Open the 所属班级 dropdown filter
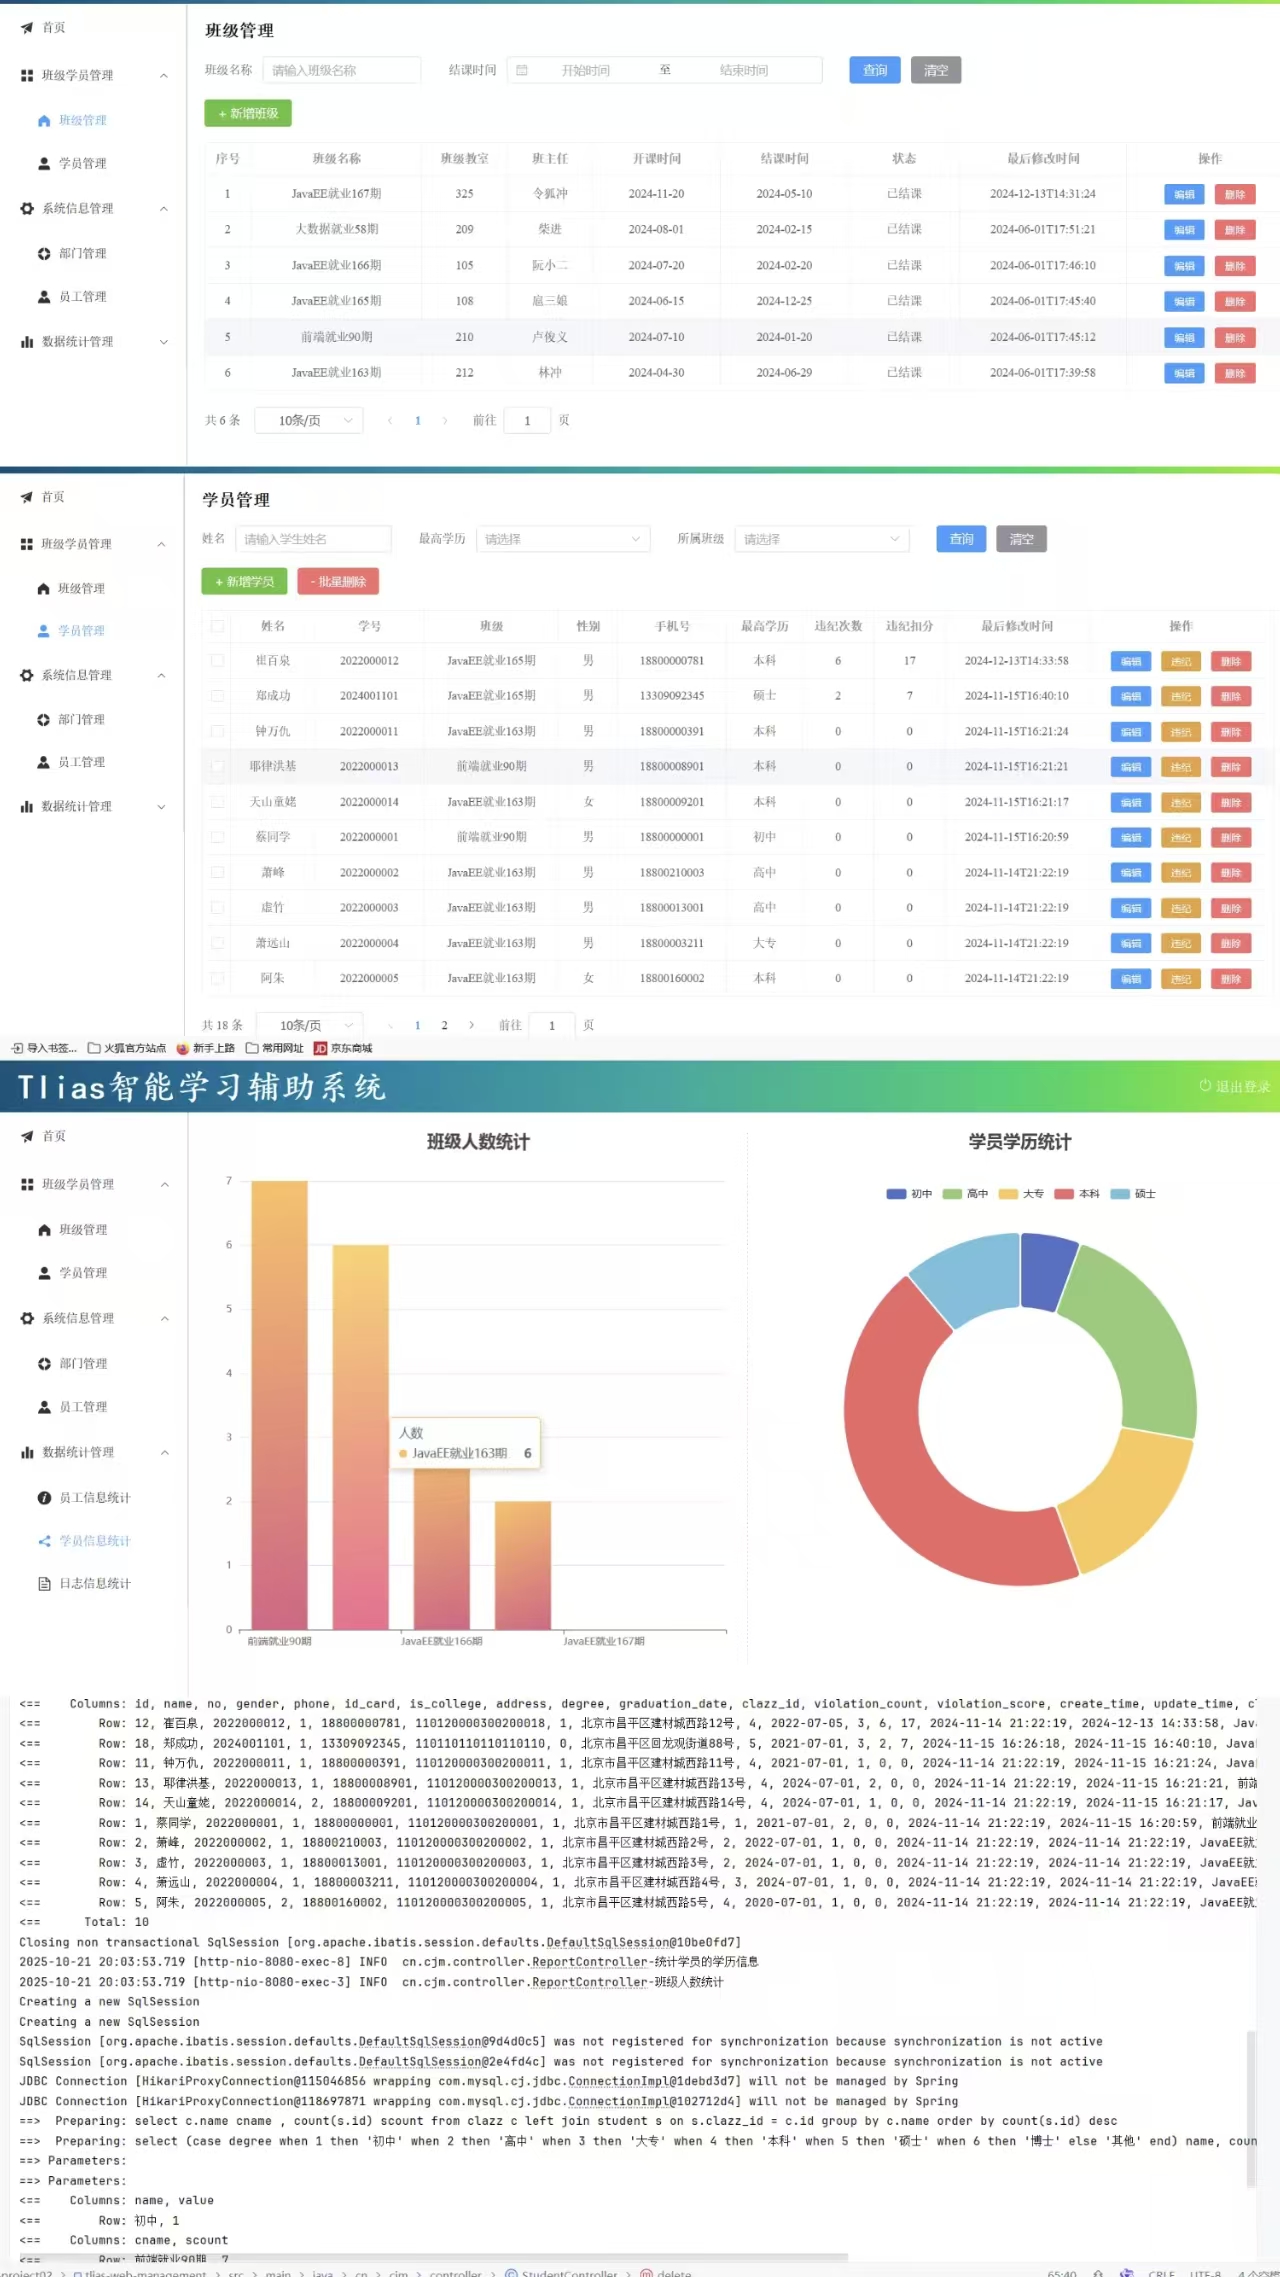 [821, 539]
